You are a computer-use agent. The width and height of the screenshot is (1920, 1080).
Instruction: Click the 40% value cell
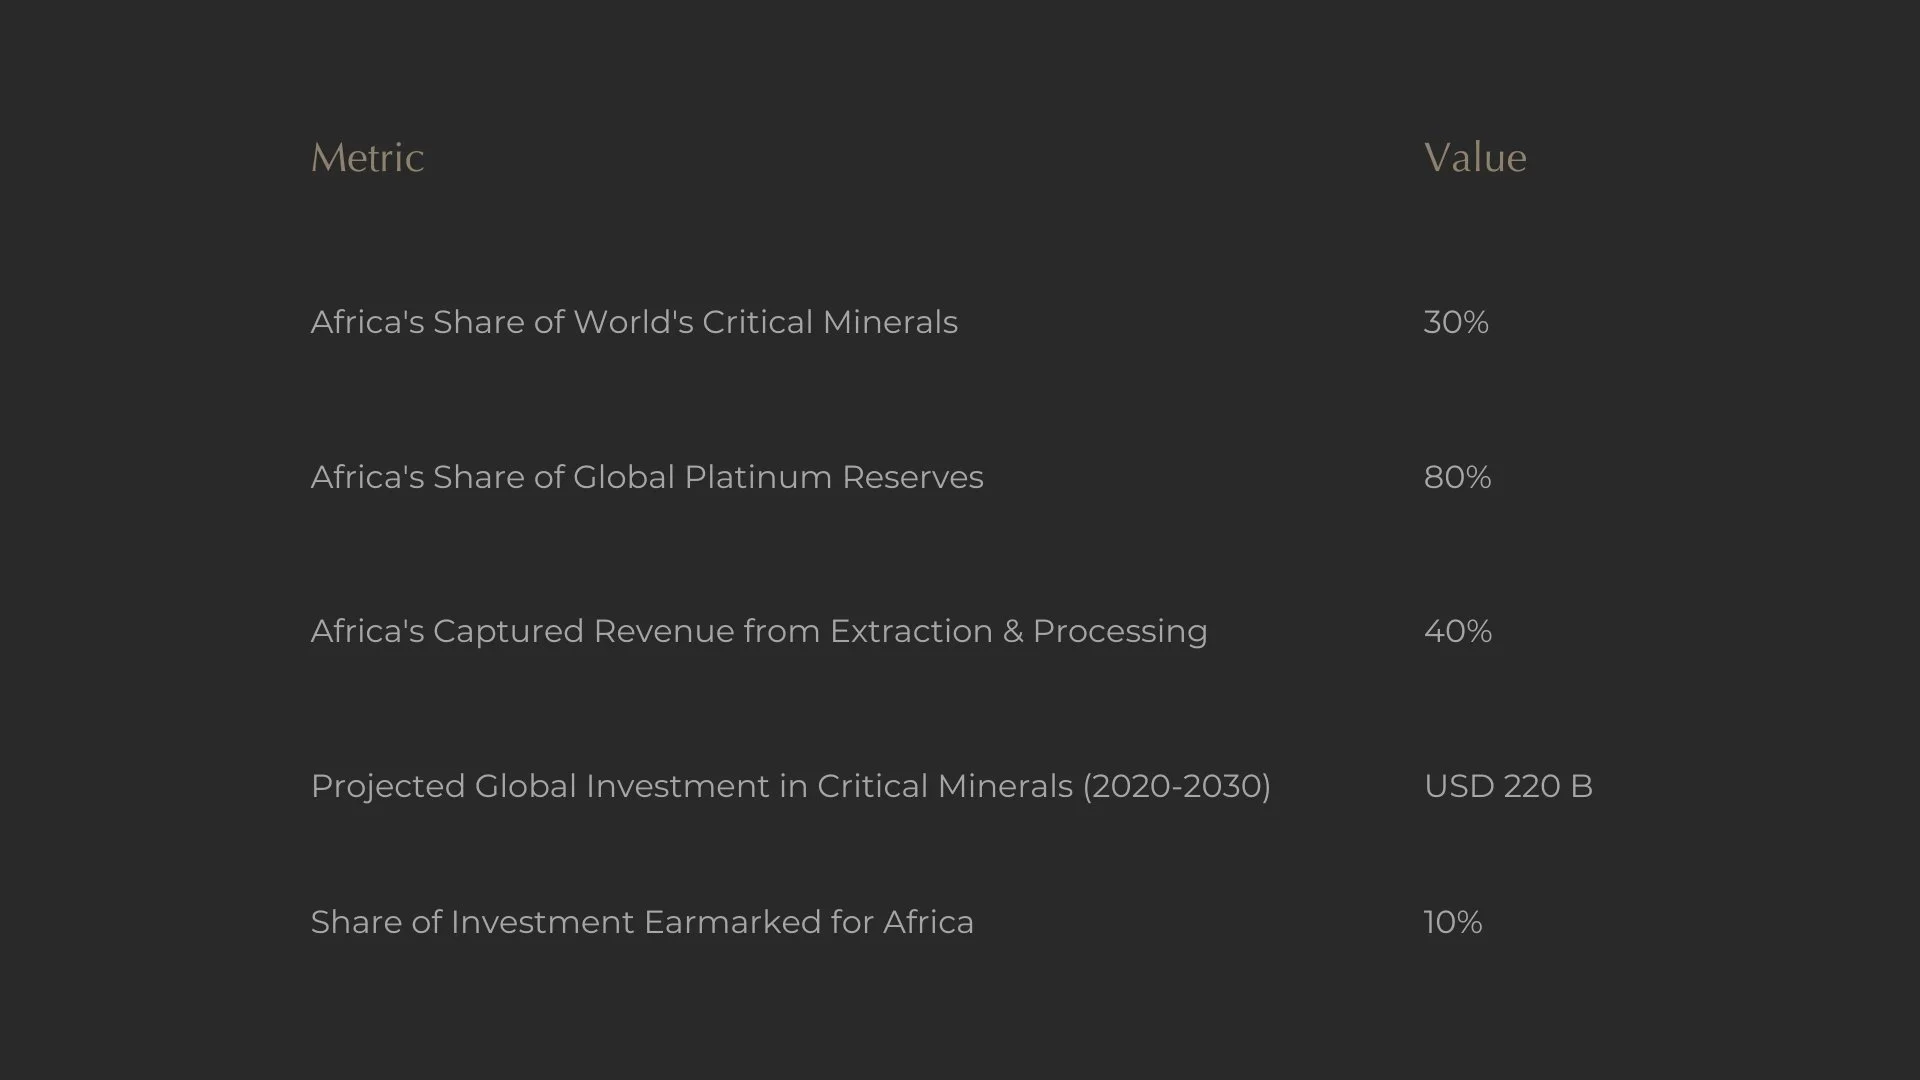[1457, 631]
